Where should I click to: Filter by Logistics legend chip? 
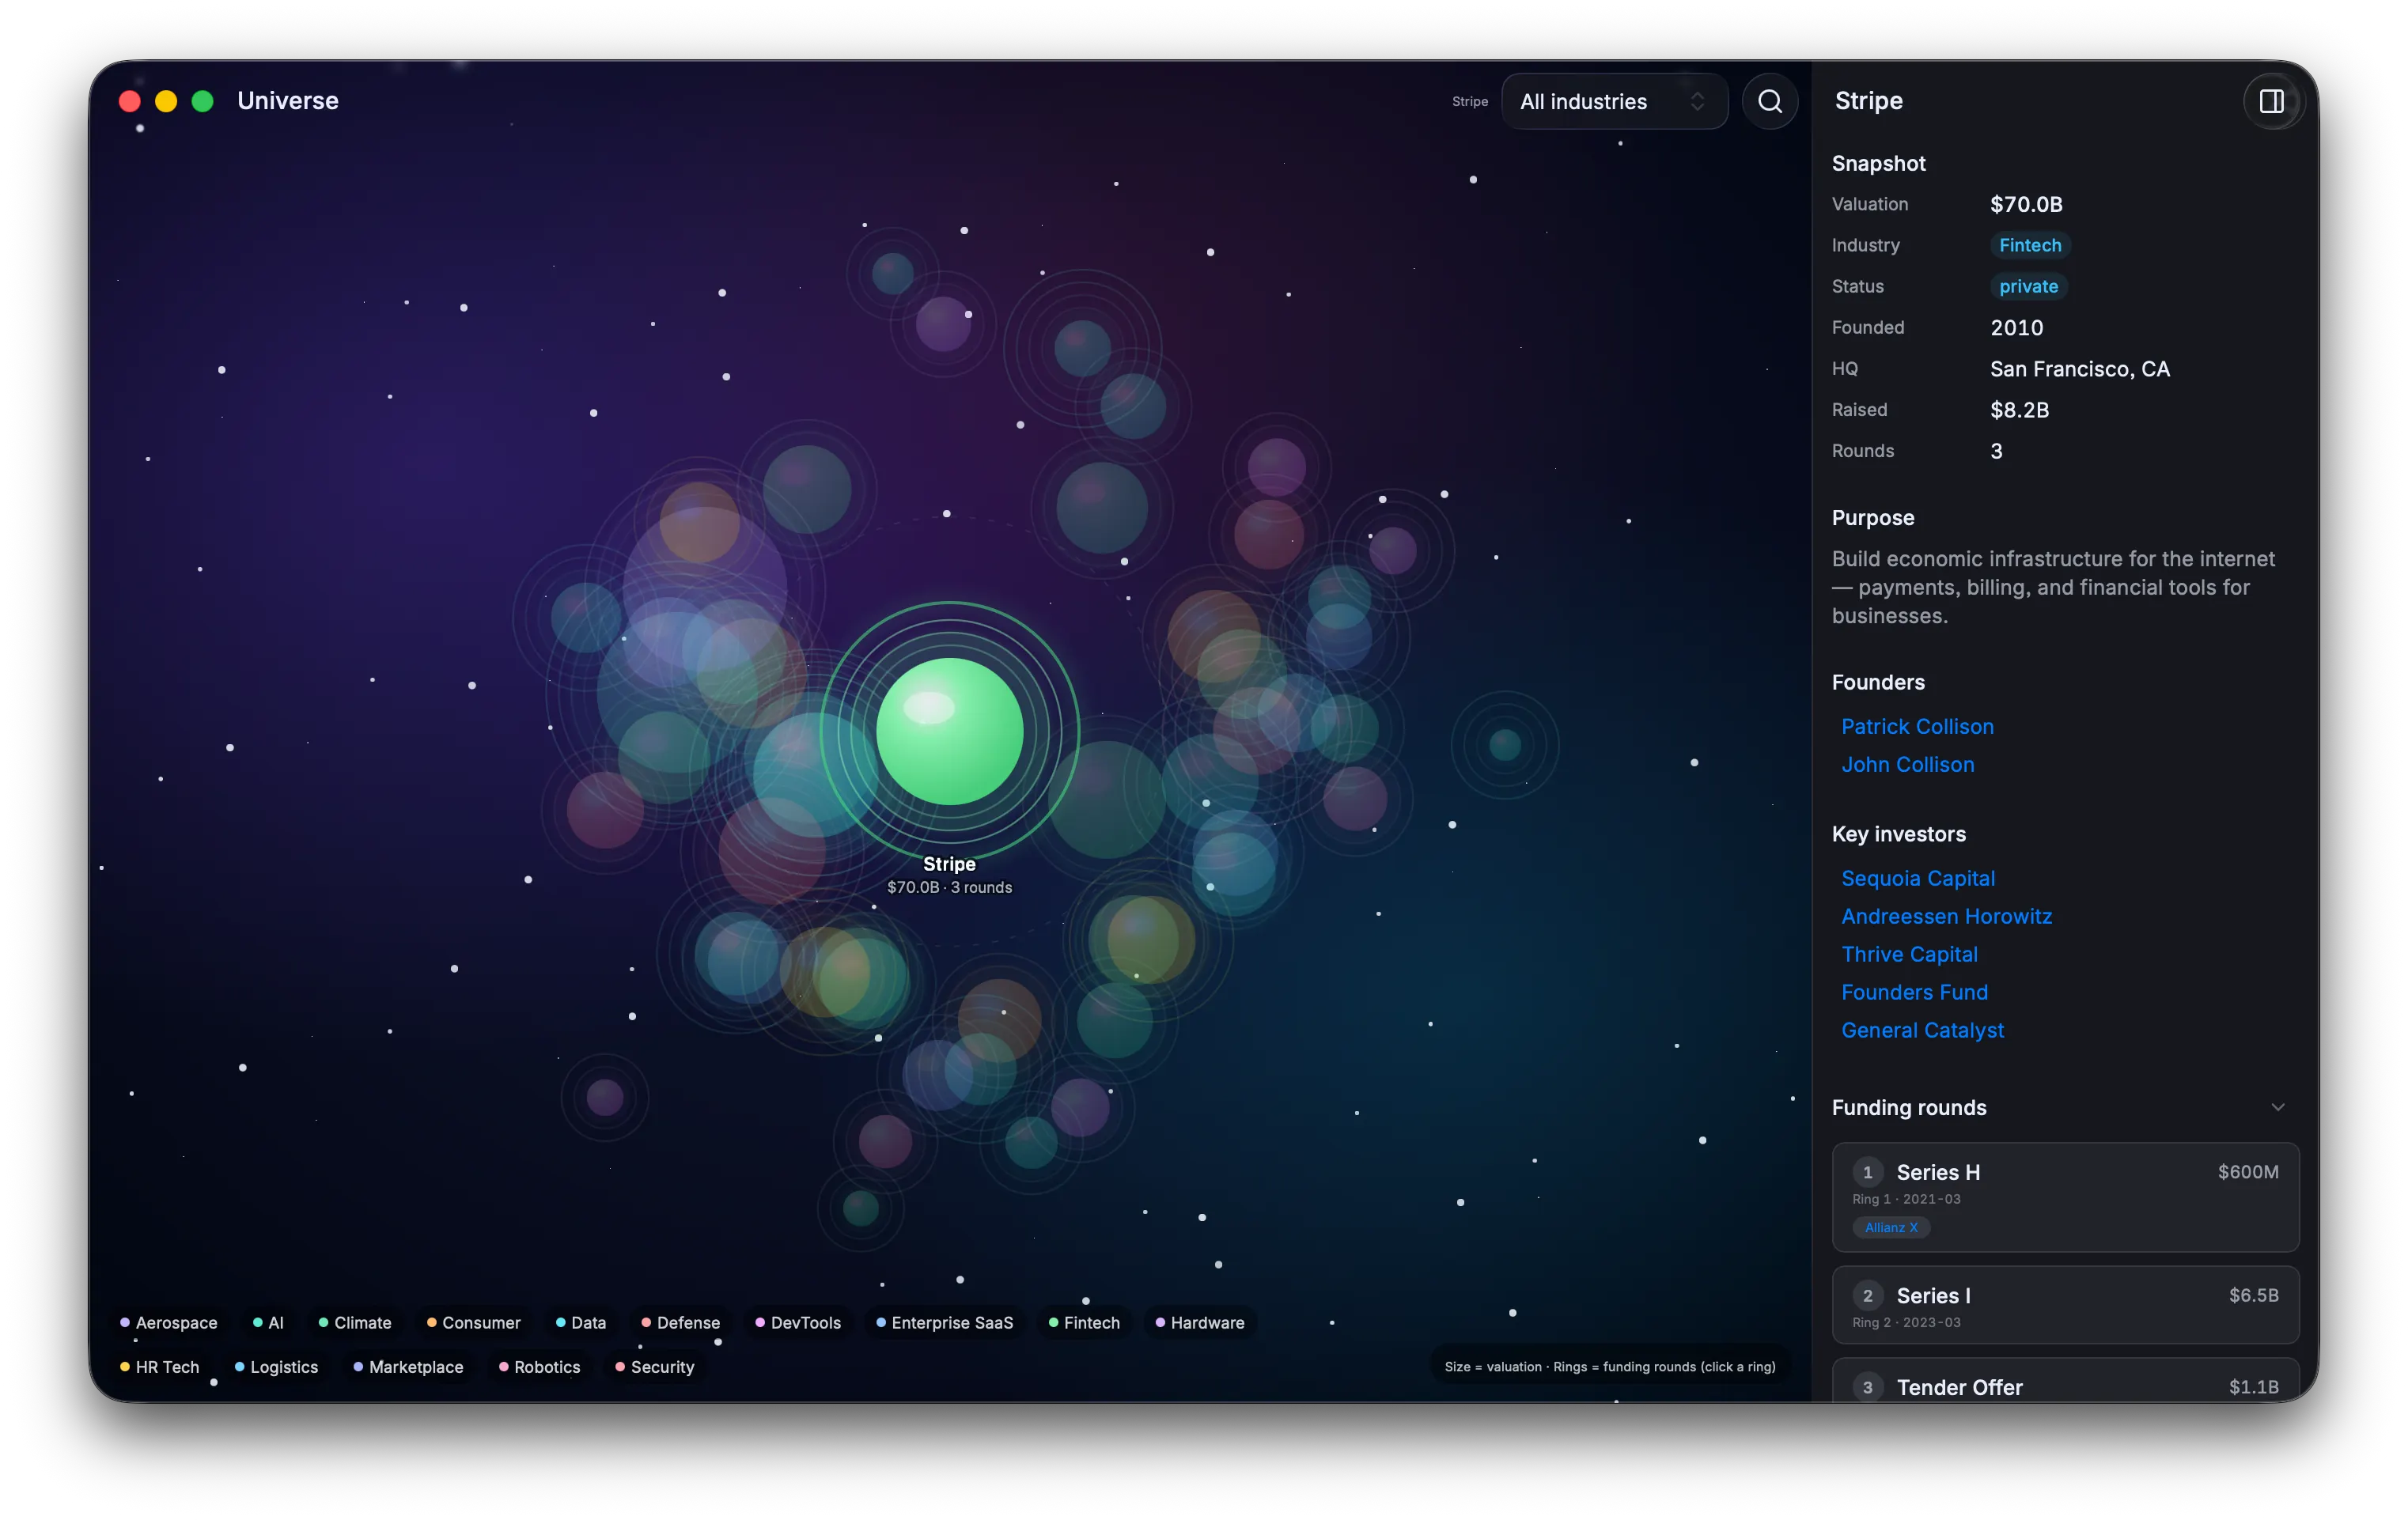(277, 1367)
